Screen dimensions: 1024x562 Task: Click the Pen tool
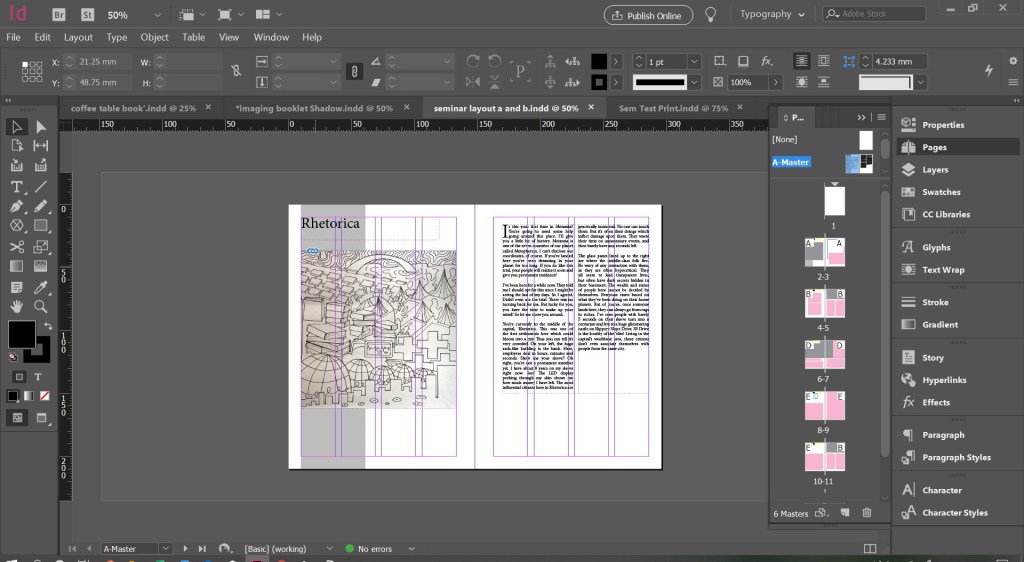pos(17,206)
